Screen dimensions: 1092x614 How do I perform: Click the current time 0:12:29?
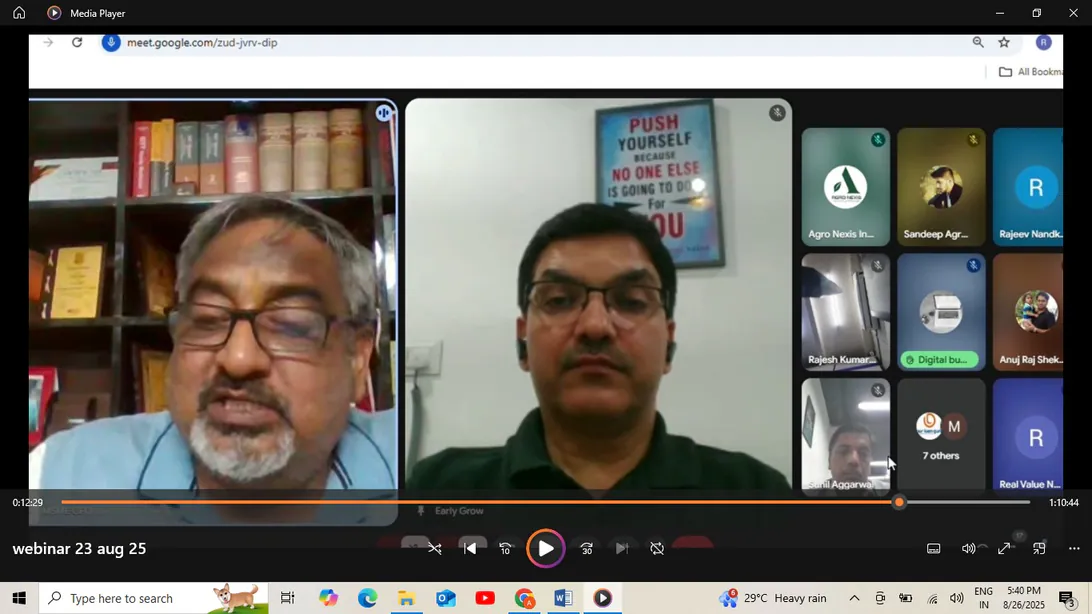tap(28, 503)
